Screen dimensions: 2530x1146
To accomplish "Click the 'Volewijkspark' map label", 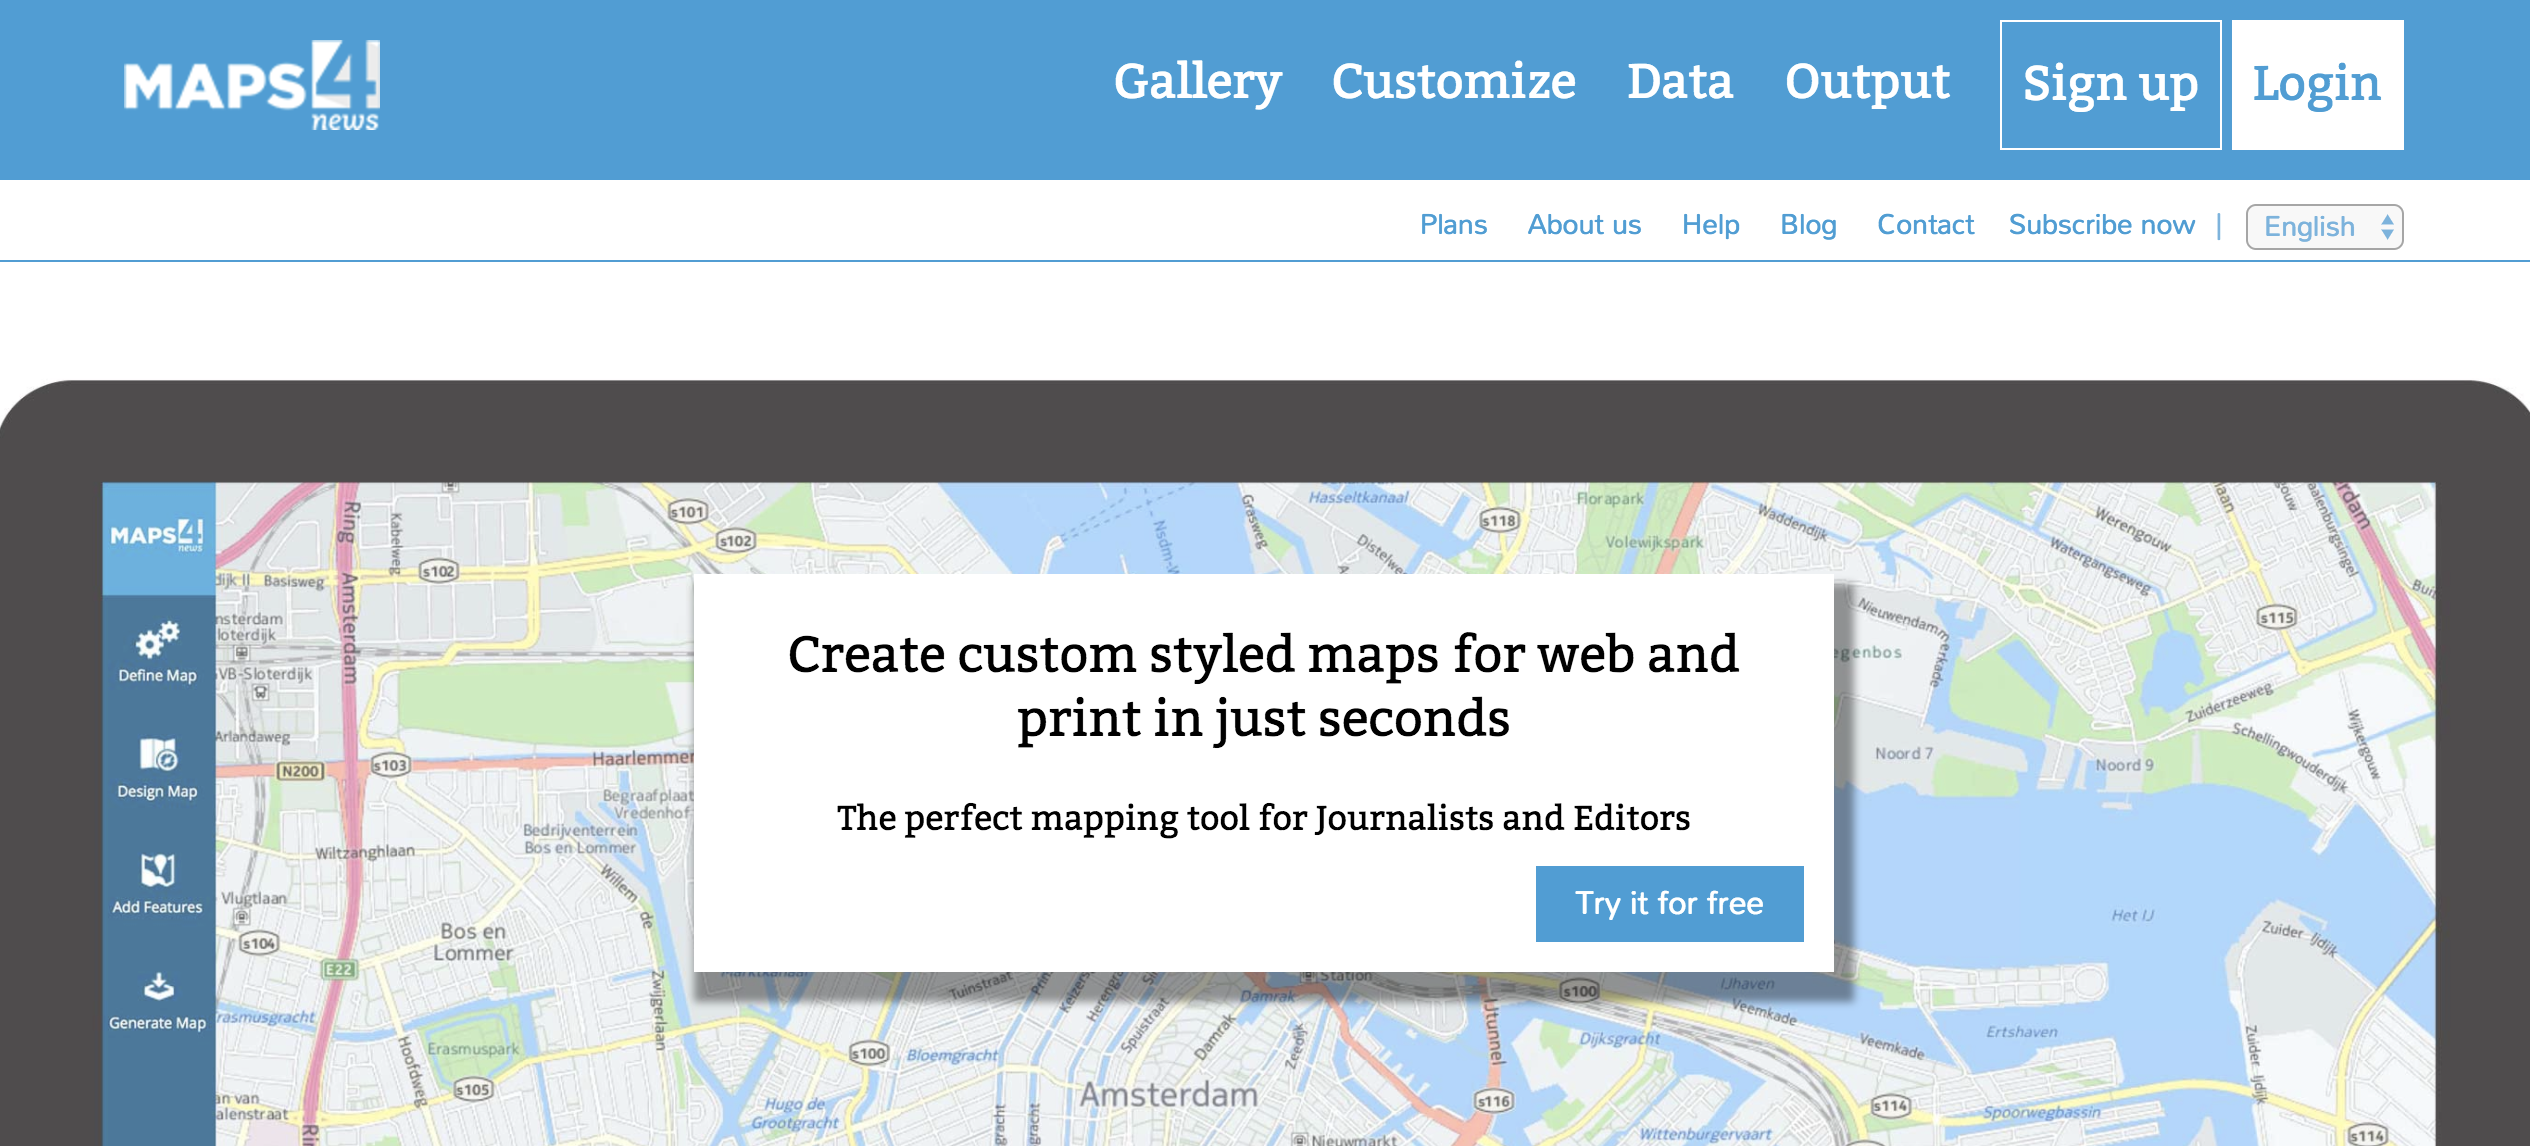I will [x=1654, y=542].
